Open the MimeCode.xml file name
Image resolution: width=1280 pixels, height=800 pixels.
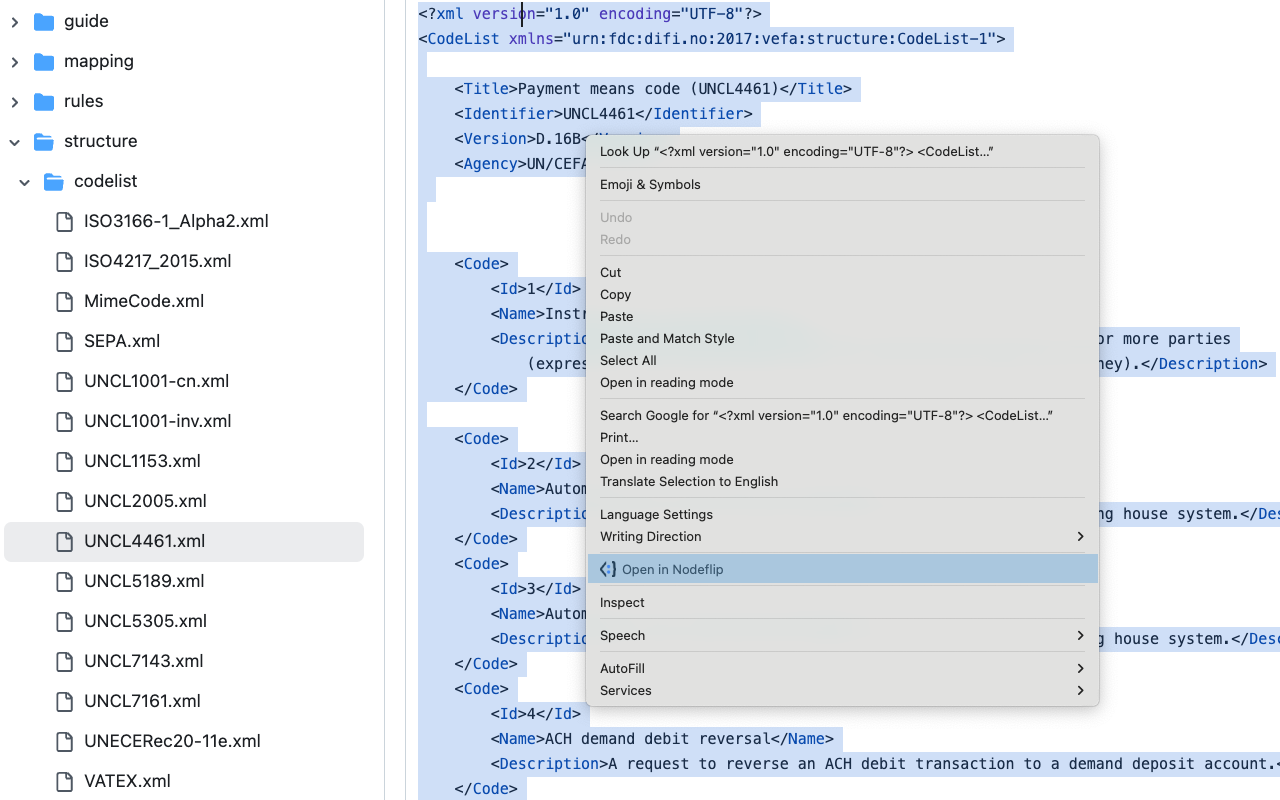click(x=144, y=301)
